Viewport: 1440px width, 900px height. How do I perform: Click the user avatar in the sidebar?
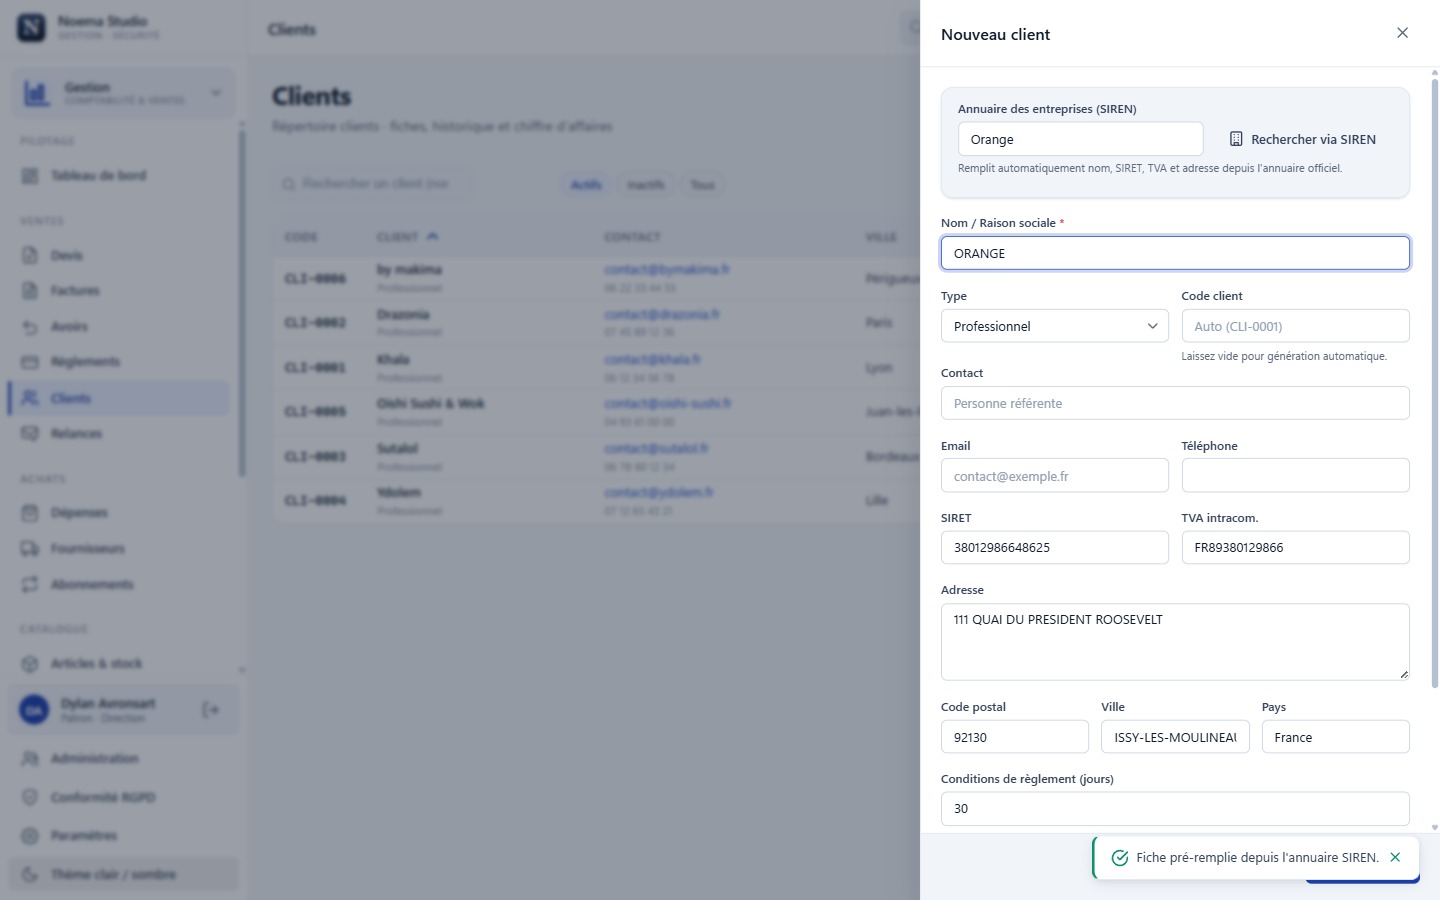click(34, 710)
